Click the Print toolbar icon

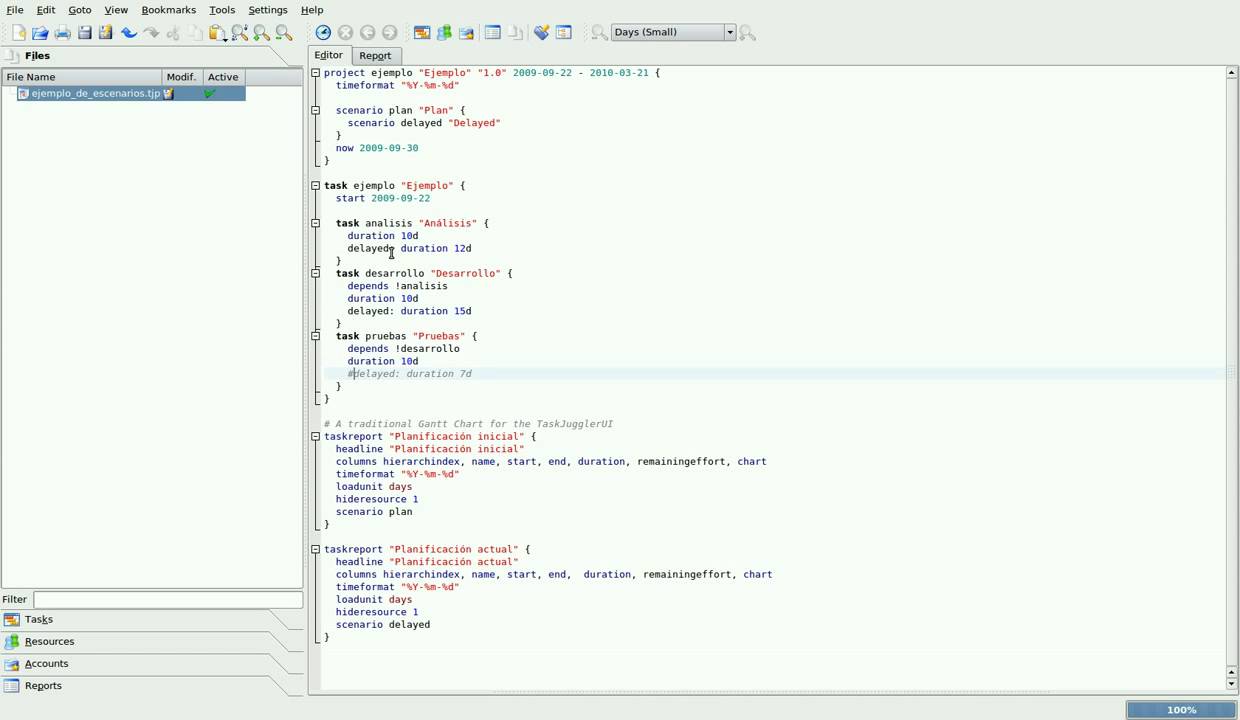pyautogui.click(x=62, y=33)
